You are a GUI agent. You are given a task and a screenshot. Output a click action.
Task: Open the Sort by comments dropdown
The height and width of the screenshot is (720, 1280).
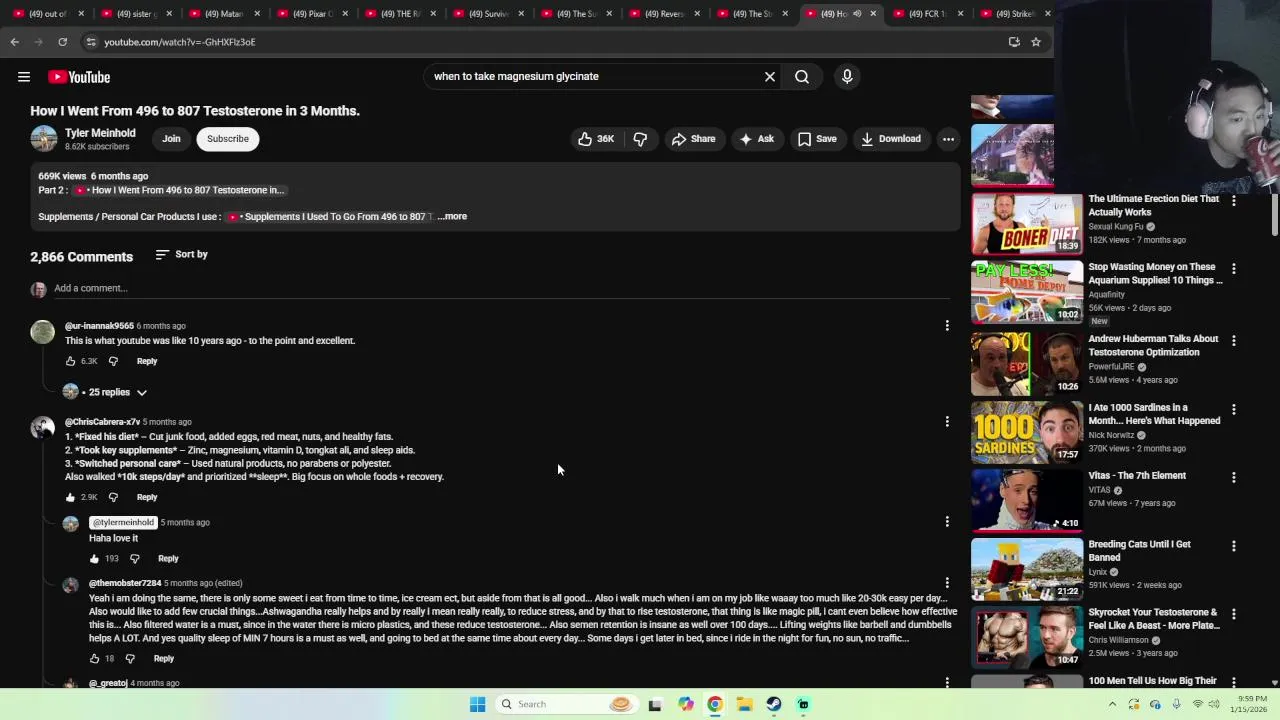[x=182, y=254]
